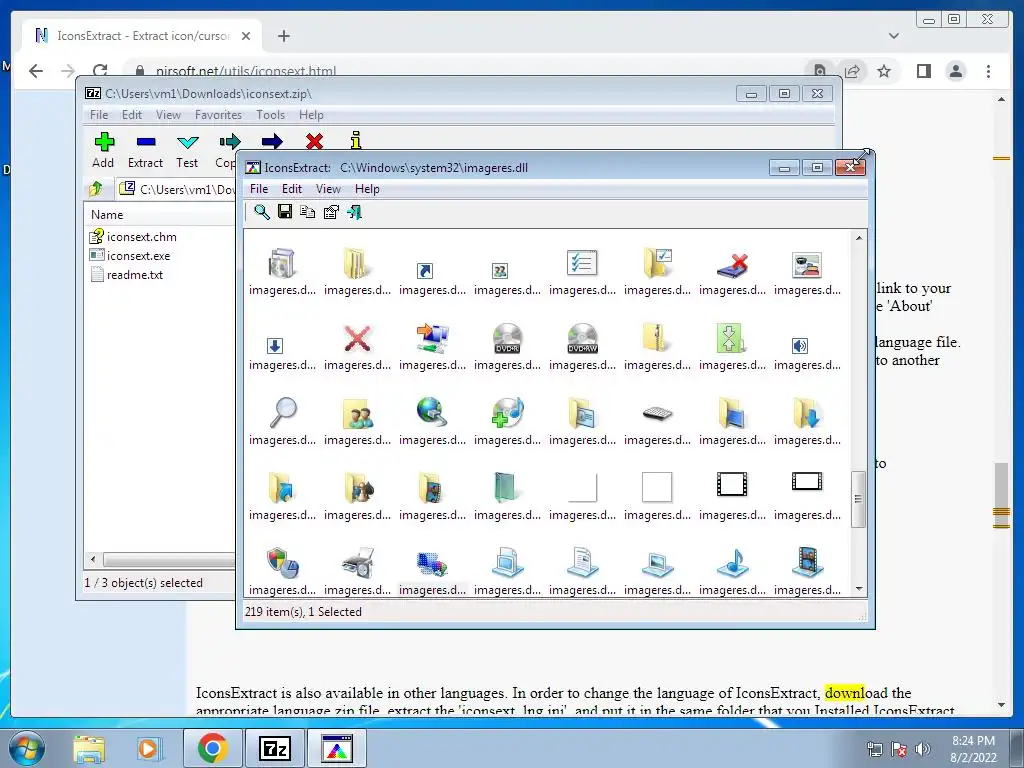Screen dimensions: 1024x768
Task: Open the Chrome three-dot menu
Action: tap(988, 71)
